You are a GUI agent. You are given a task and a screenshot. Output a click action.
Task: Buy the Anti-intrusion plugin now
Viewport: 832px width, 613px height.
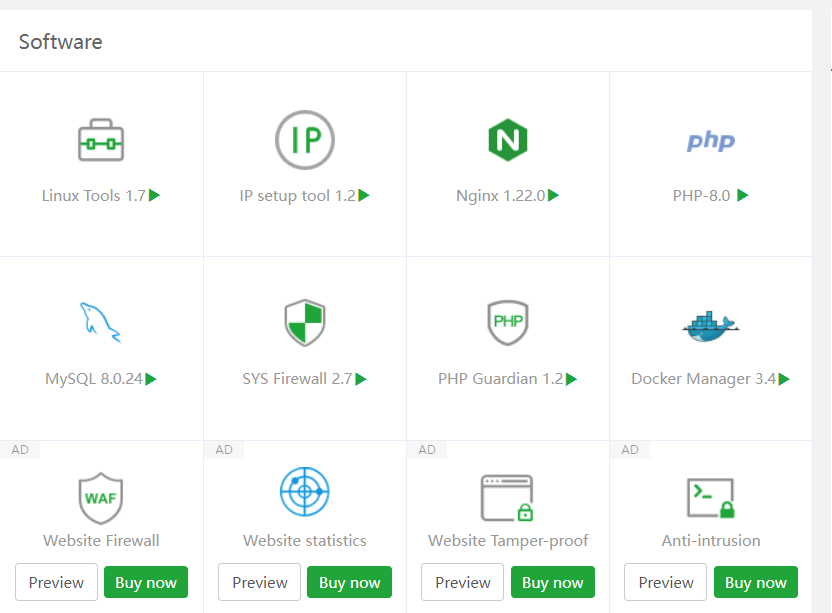(756, 582)
